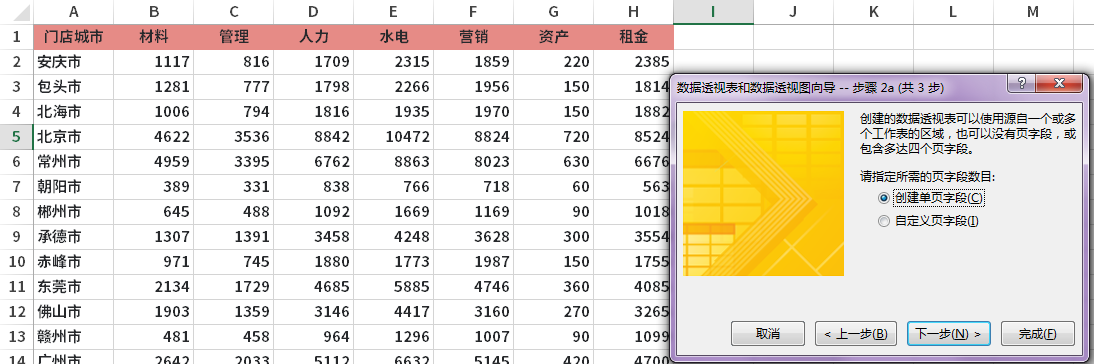Image resolution: width=1094 pixels, height=364 pixels.
Task: Select the cell 安庆市
Action: [x=74, y=62]
